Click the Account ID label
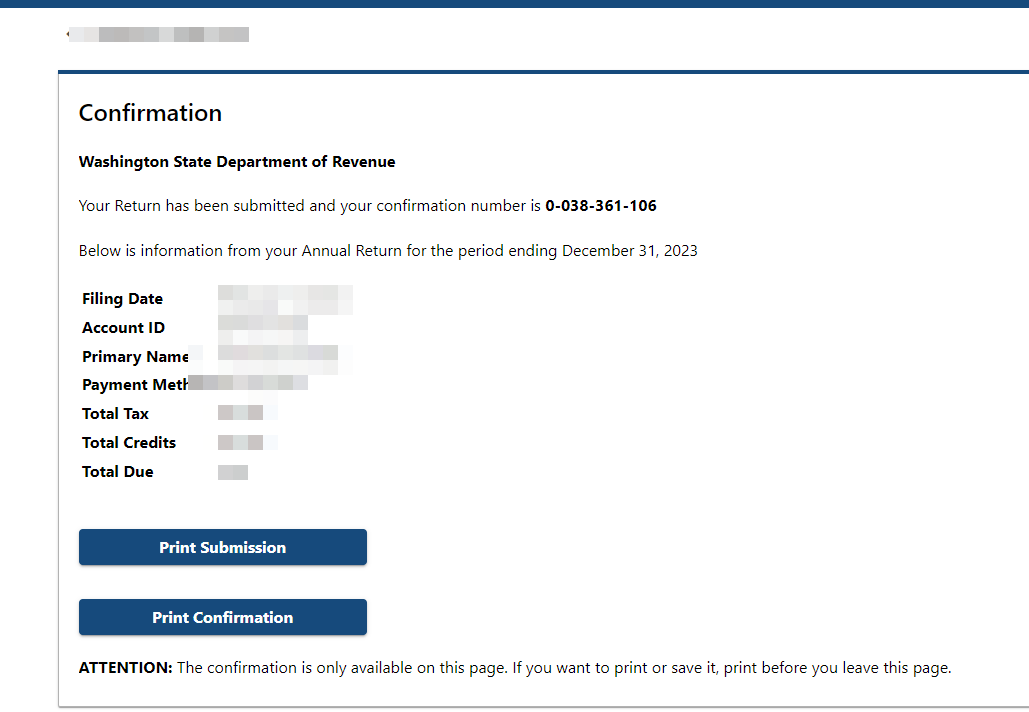 click(x=123, y=327)
